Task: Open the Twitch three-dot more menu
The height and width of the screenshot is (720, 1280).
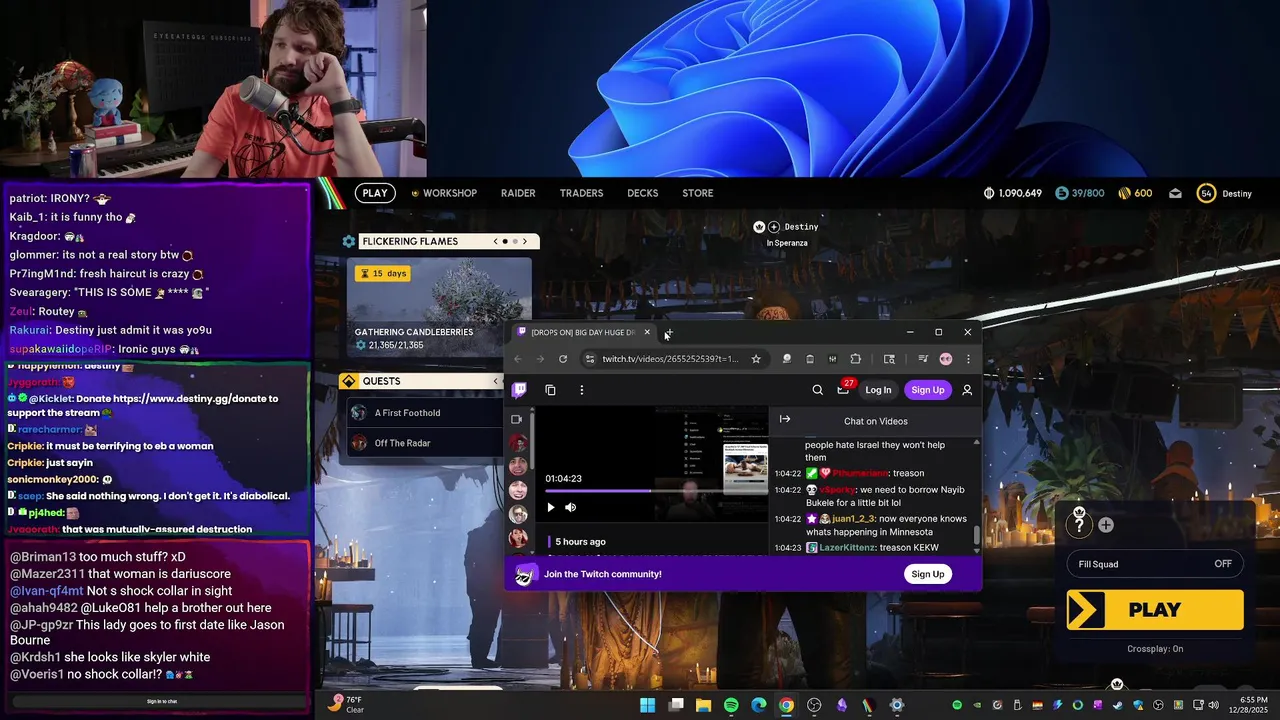Action: 581,390
